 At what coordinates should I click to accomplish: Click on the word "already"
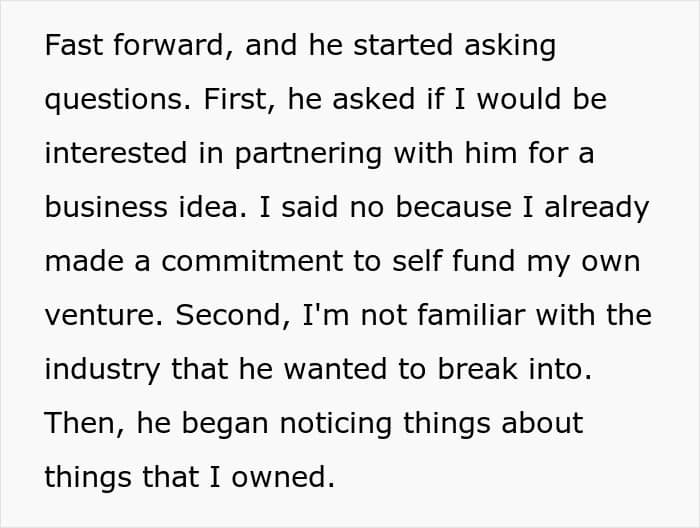tap(596, 209)
